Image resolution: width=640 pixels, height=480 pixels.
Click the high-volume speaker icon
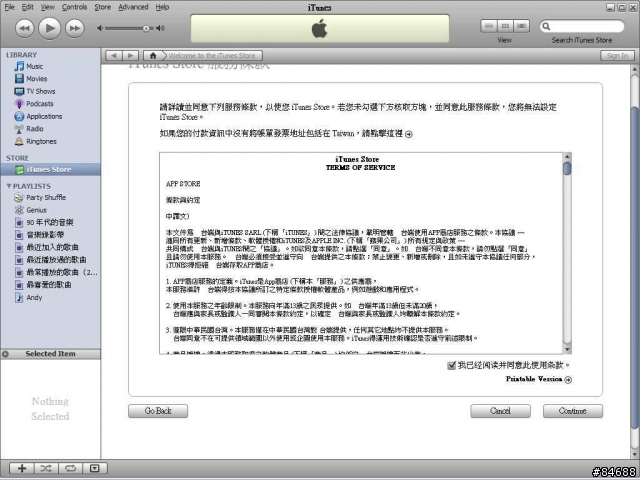point(161,28)
